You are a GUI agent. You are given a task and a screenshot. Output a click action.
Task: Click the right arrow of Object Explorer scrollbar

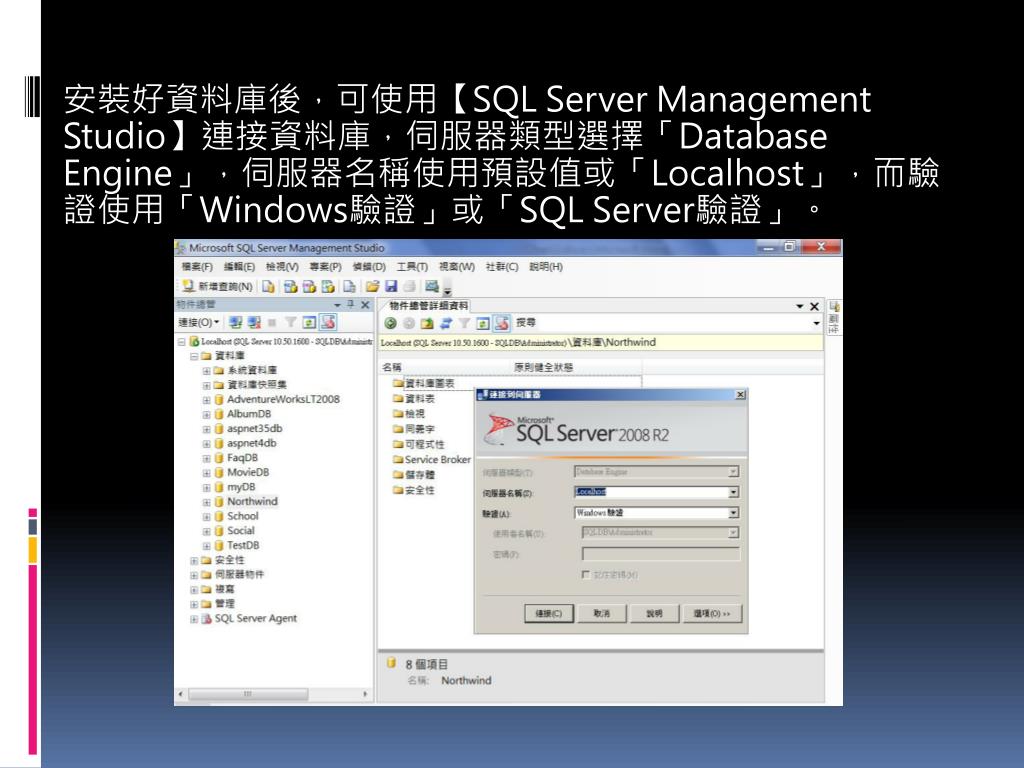tap(365, 694)
